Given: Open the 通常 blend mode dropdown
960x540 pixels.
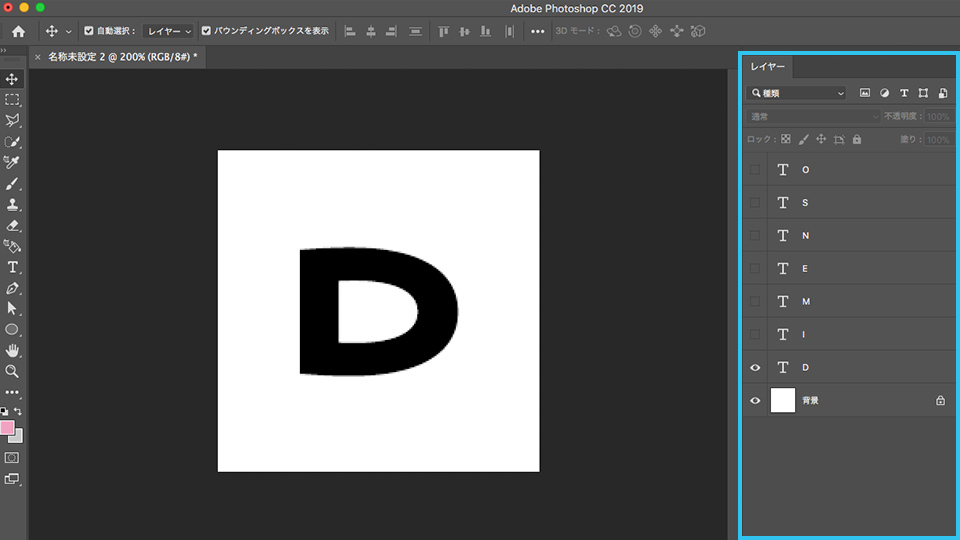Looking at the screenshot, I should (x=813, y=116).
